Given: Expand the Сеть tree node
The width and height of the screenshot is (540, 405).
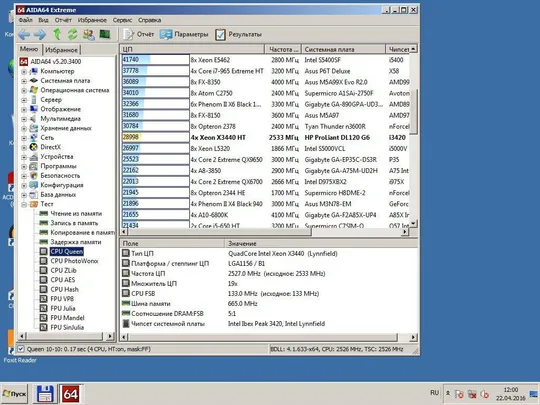Looking at the screenshot, I should point(24,138).
